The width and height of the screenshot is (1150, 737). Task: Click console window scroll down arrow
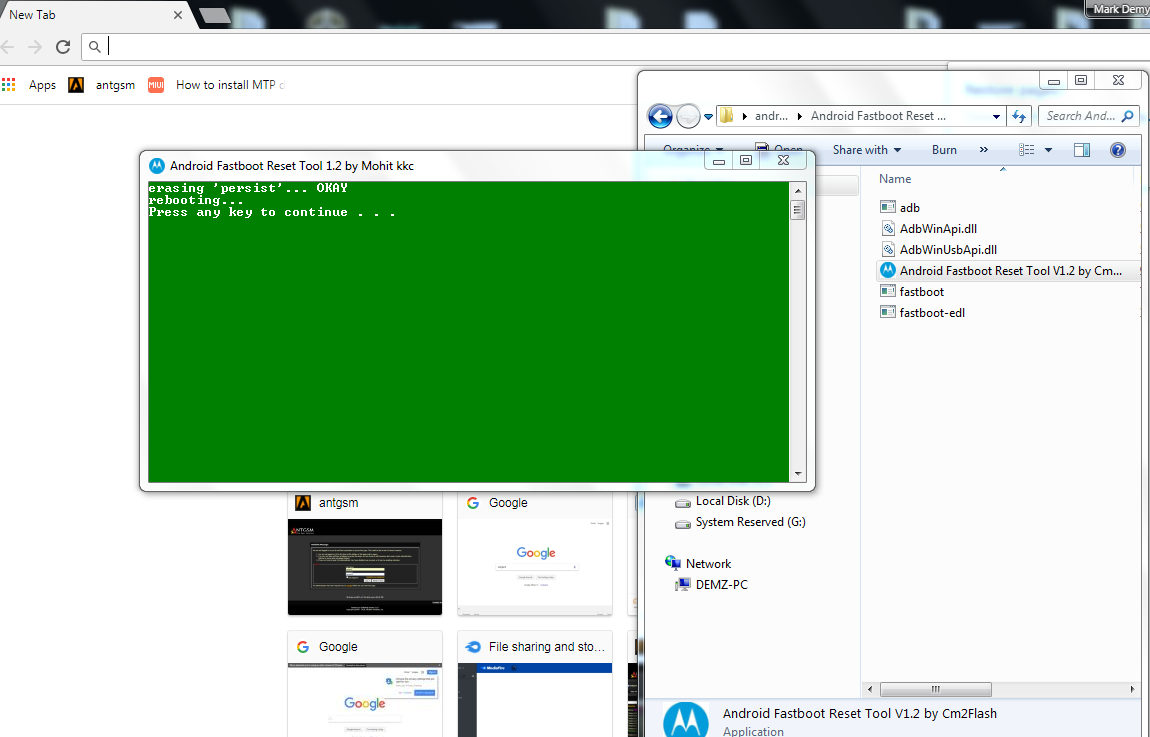tap(798, 474)
